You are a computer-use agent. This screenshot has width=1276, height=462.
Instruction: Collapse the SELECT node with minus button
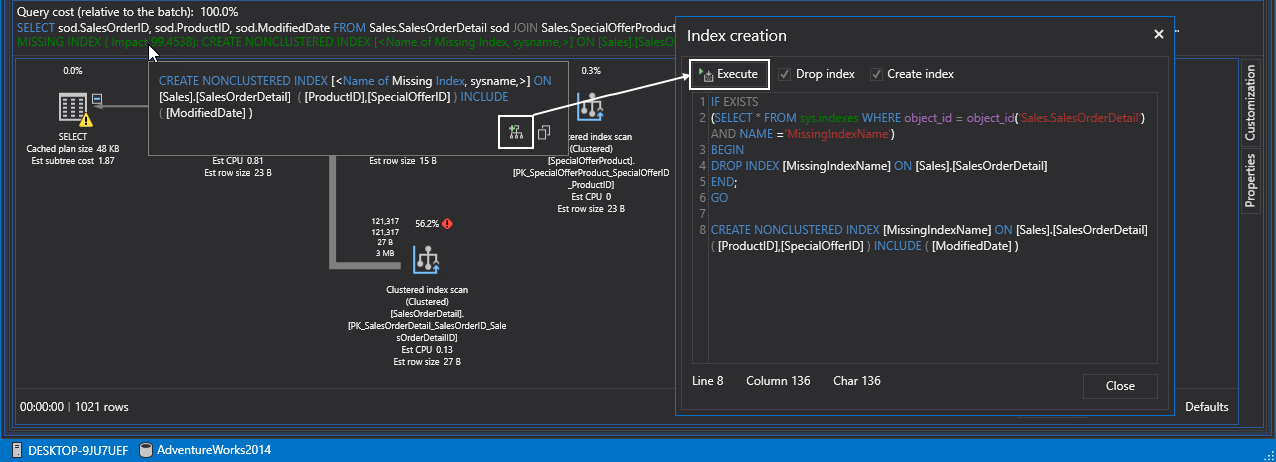click(97, 98)
